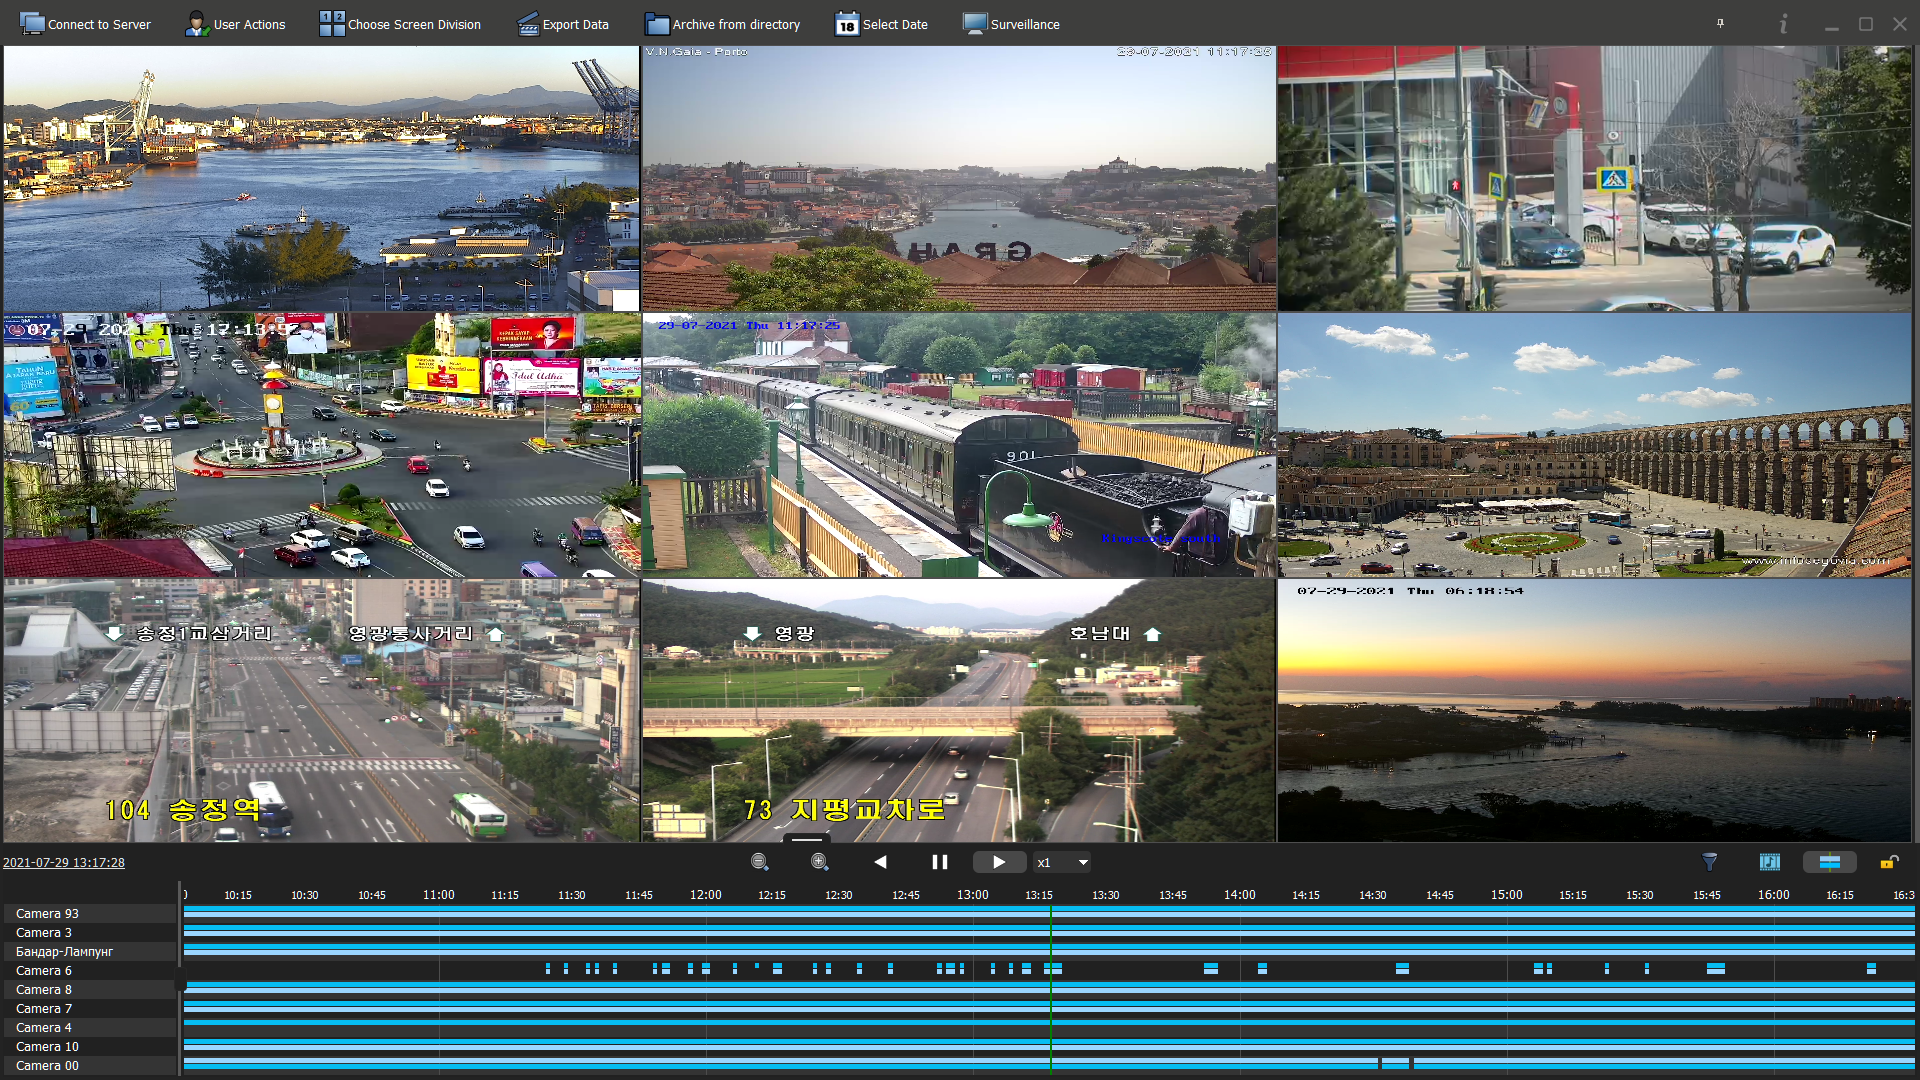The image size is (1920, 1080).
Task: Select the Camera 3 row
Action: pos(90,933)
